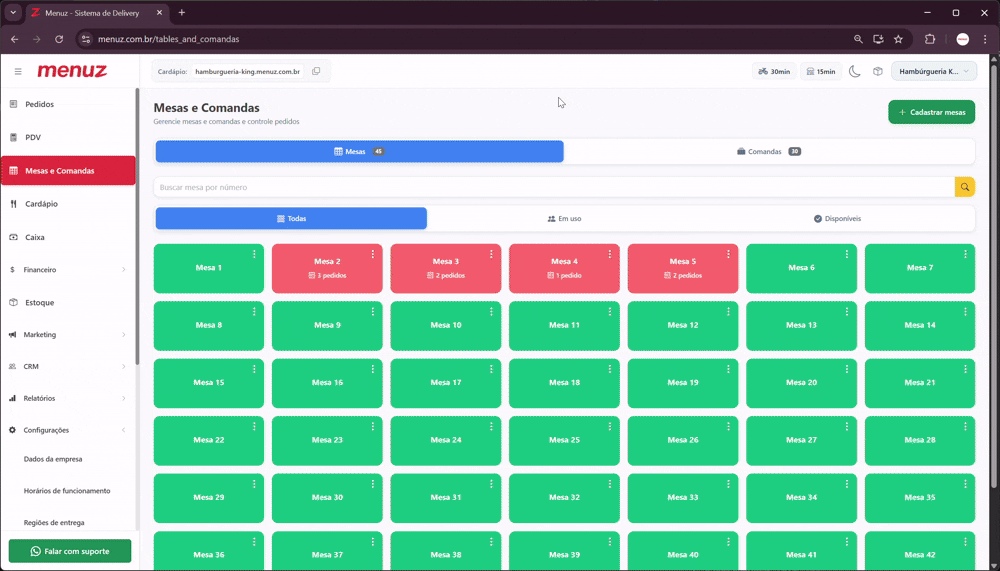Copy the cardápio link icon

316,71
